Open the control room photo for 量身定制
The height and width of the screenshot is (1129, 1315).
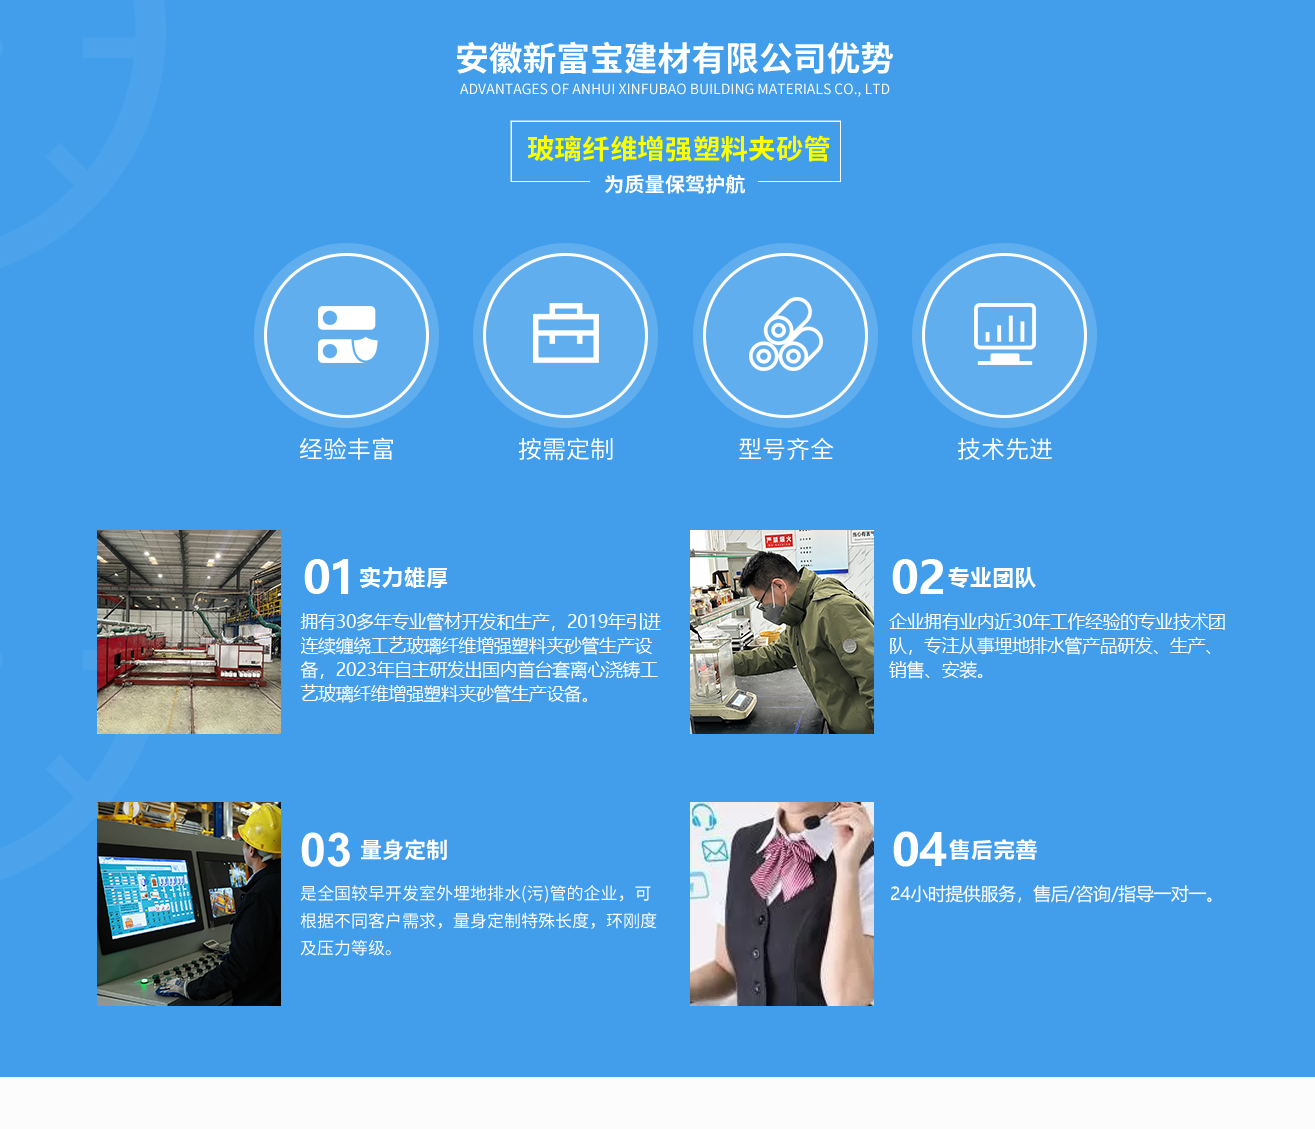(189, 904)
